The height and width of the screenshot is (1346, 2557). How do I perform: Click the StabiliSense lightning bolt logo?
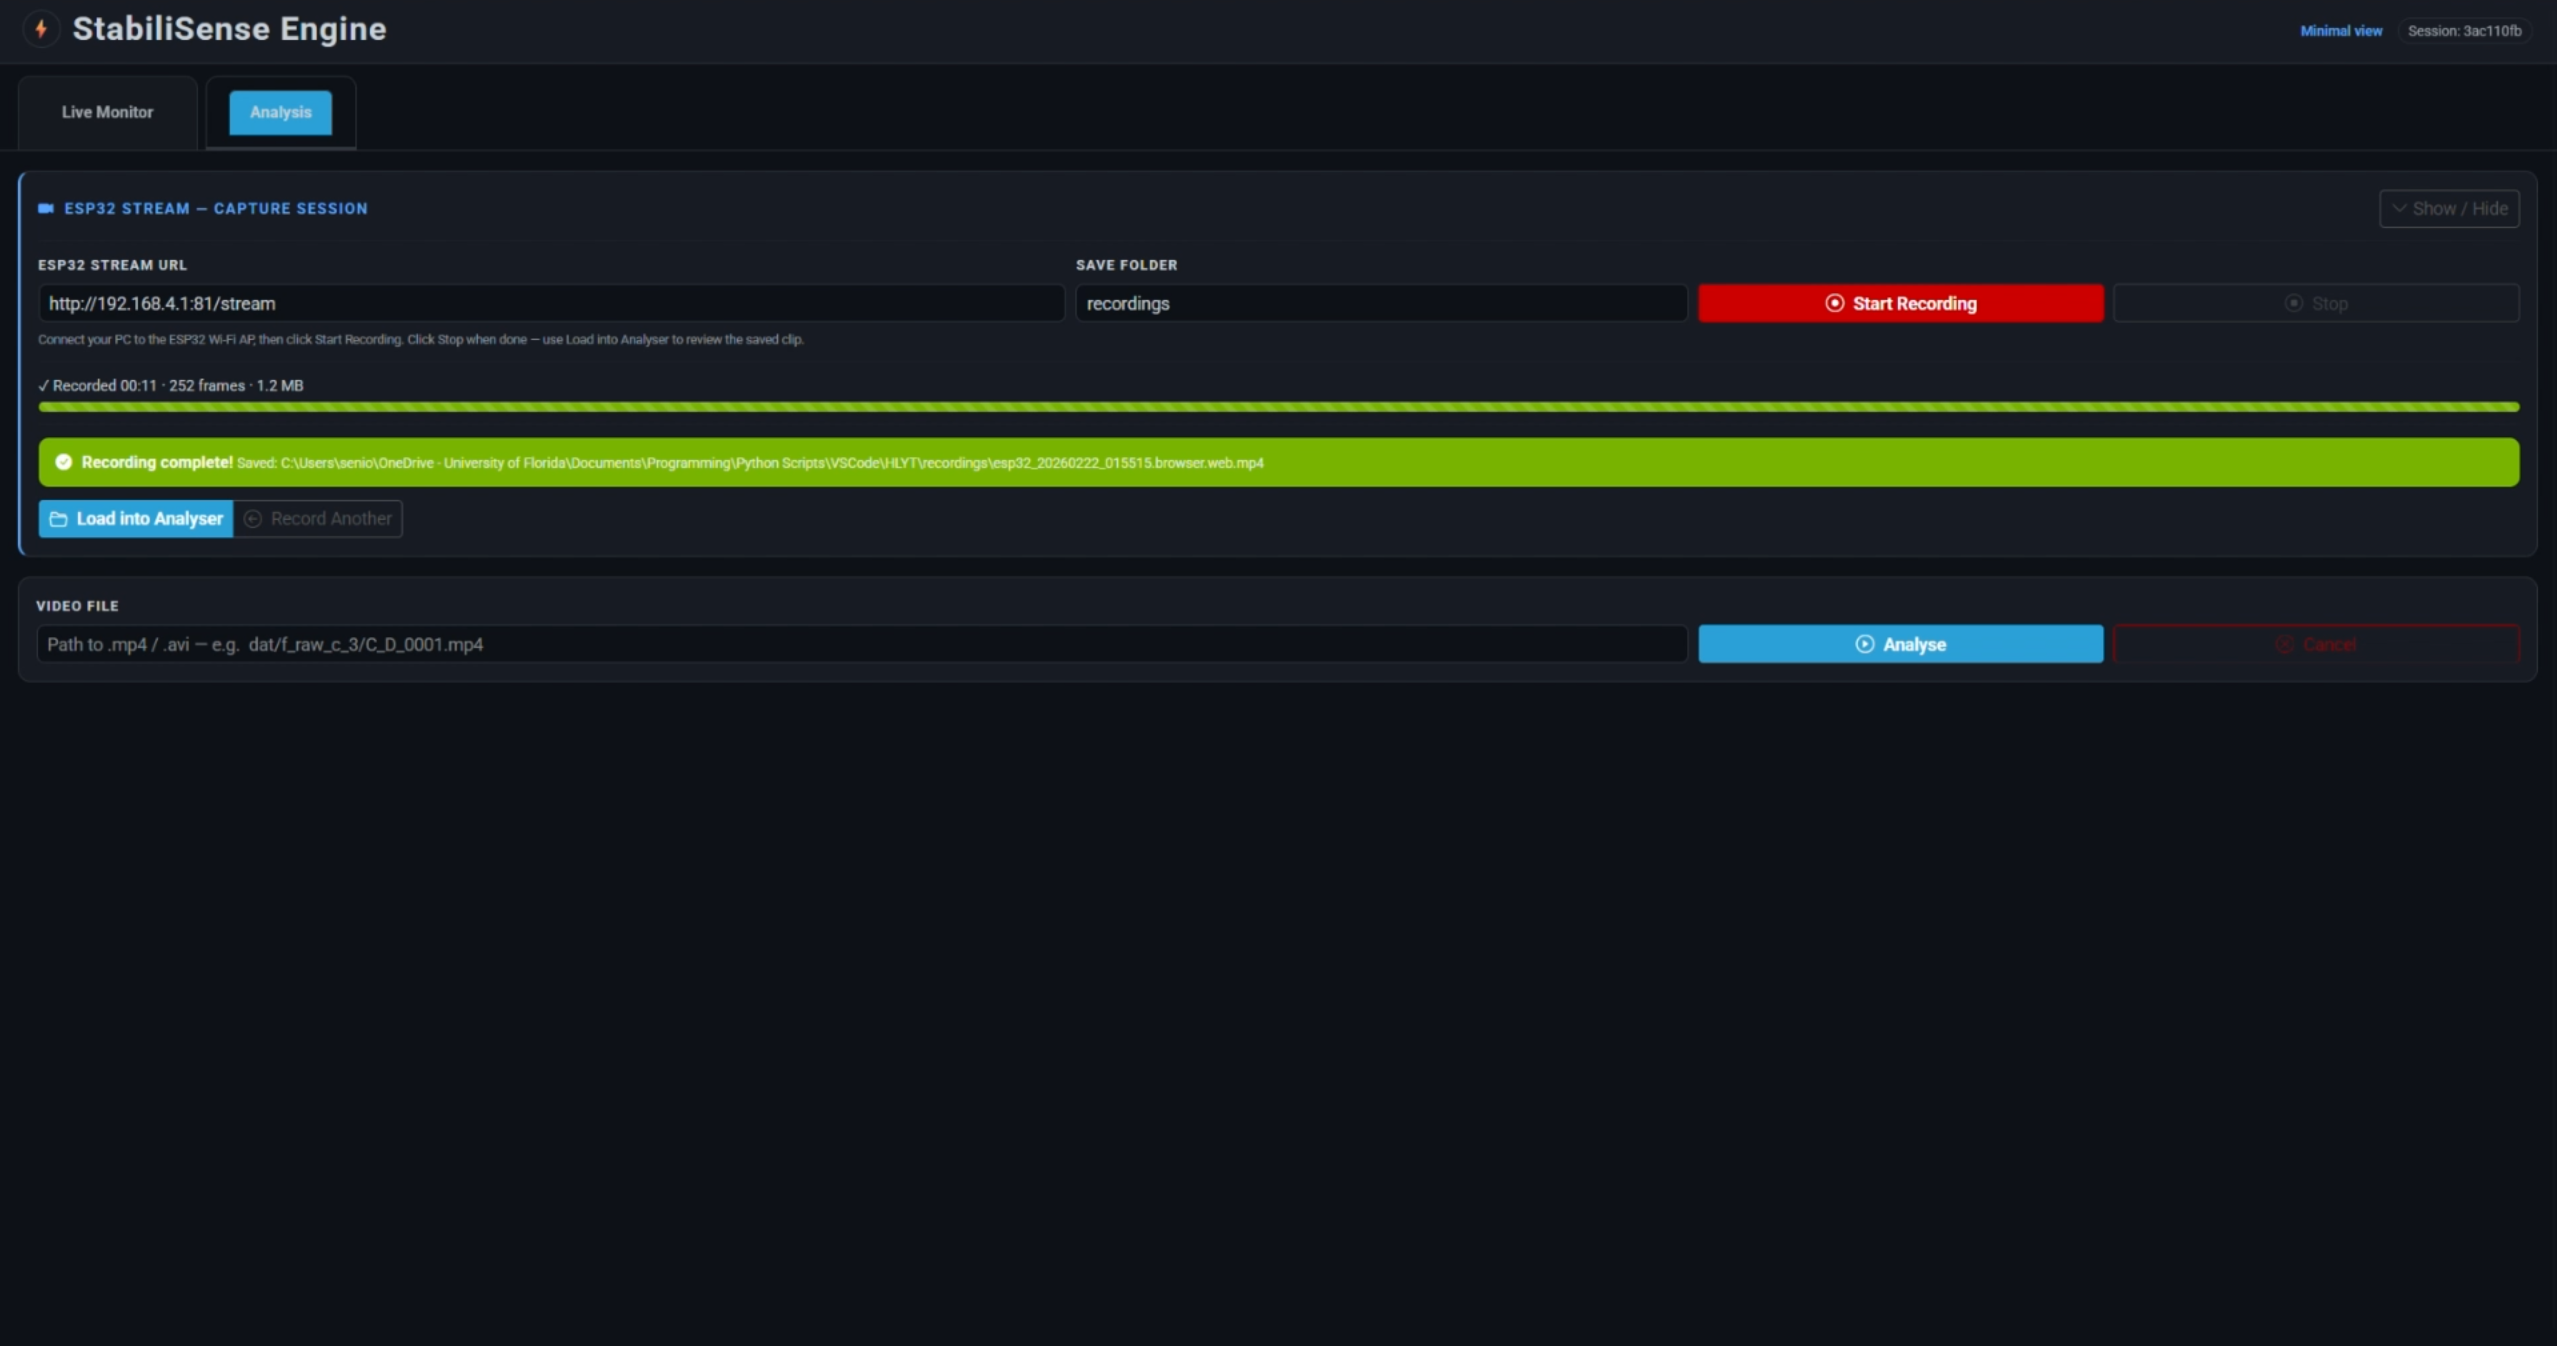point(41,29)
